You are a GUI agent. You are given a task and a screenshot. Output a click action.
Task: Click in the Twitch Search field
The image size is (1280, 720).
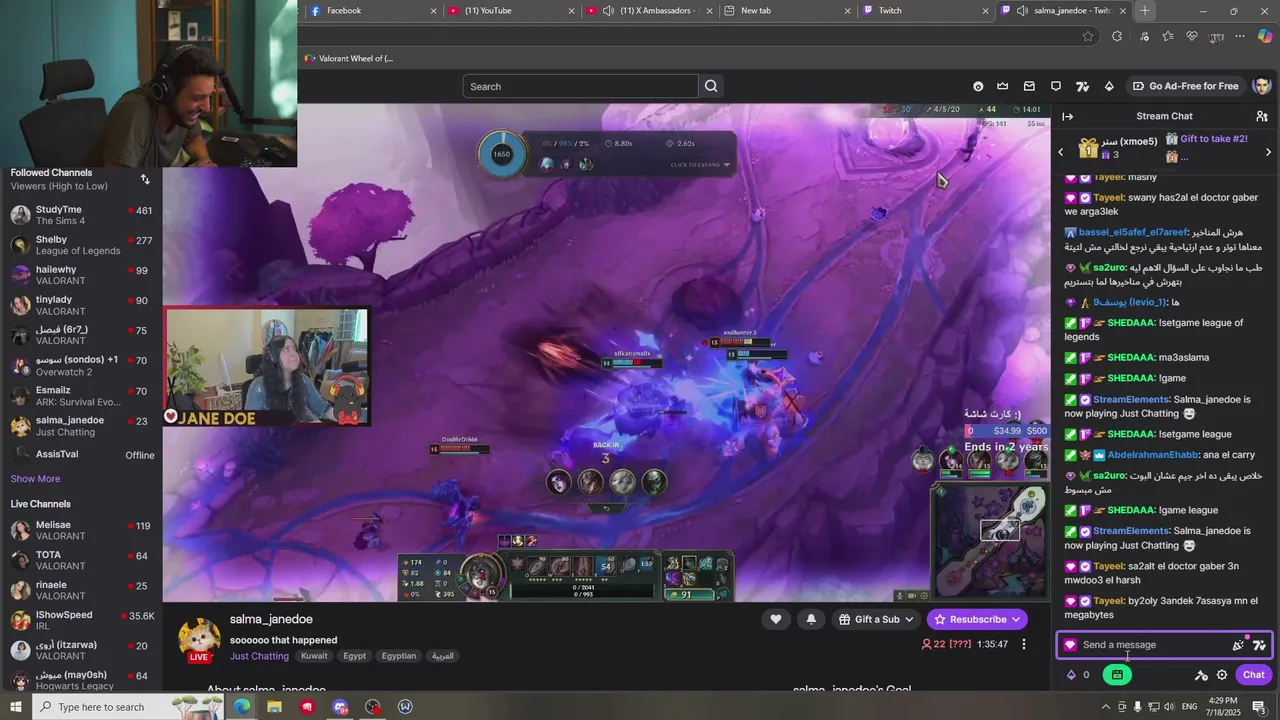pos(580,86)
